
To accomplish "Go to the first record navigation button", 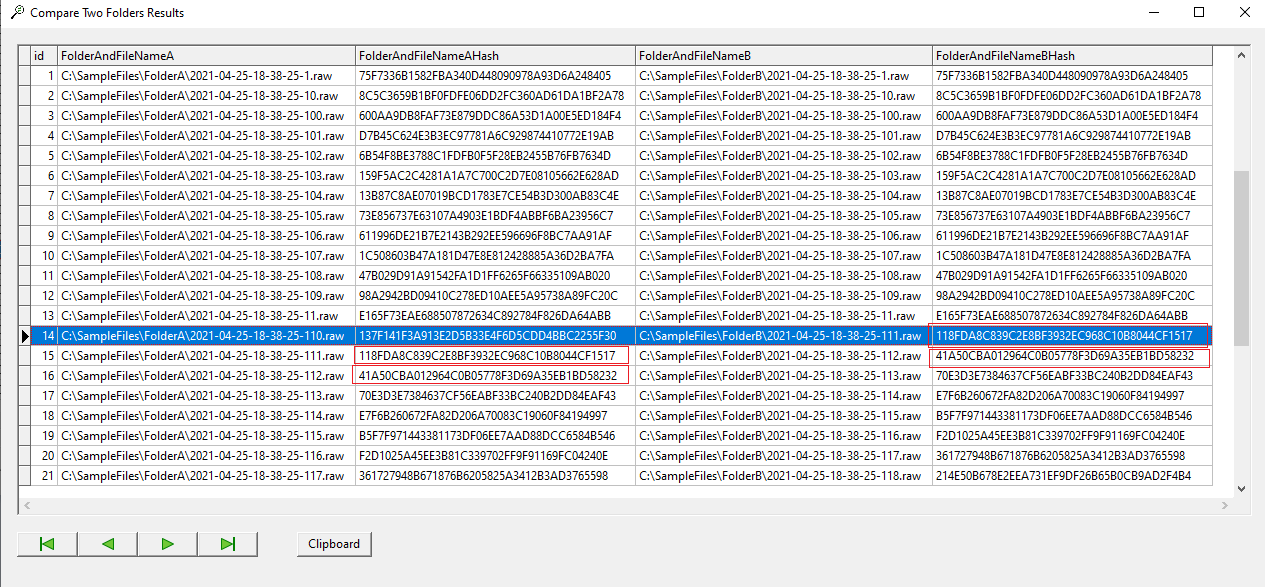I will pos(47,544).
